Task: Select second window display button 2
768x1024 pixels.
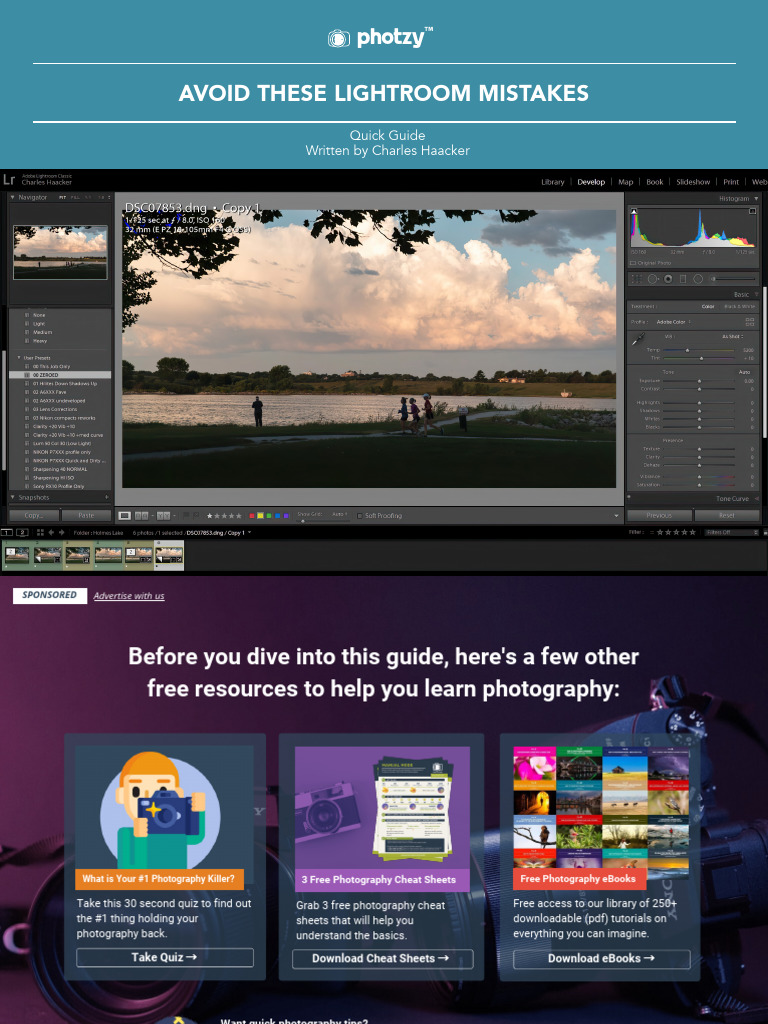Action: [x=22, y=533]
